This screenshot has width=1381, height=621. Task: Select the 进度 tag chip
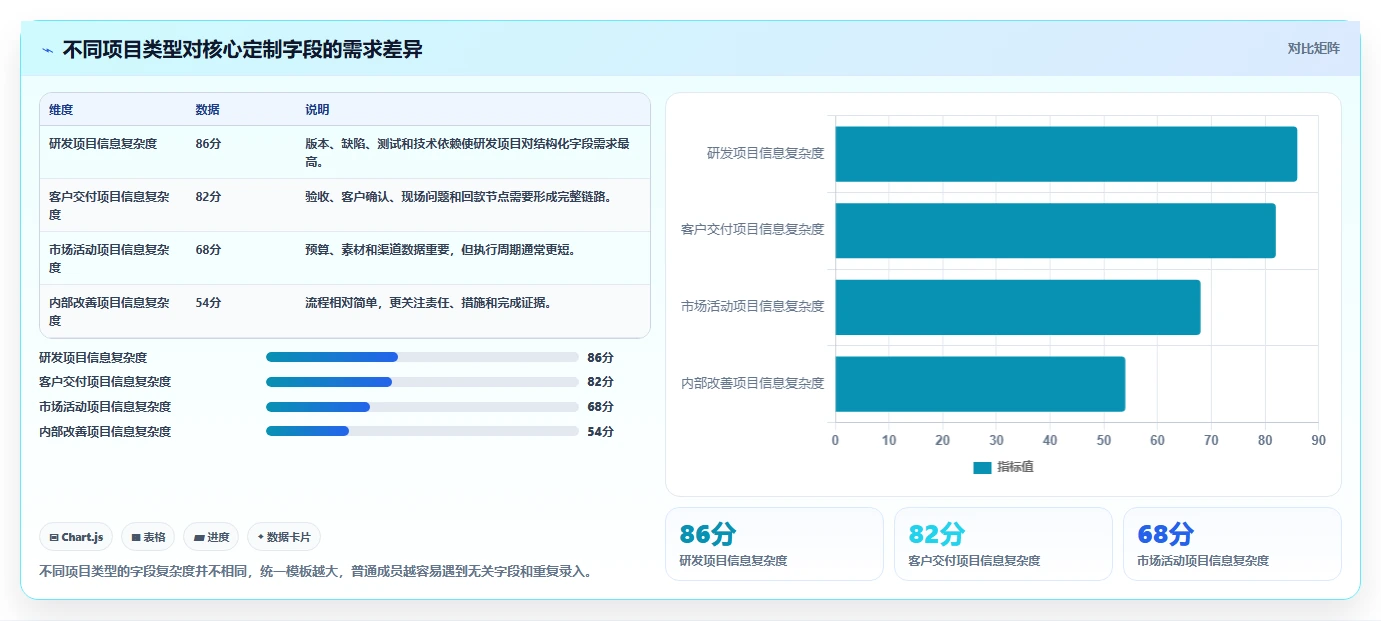coord(212,537)
